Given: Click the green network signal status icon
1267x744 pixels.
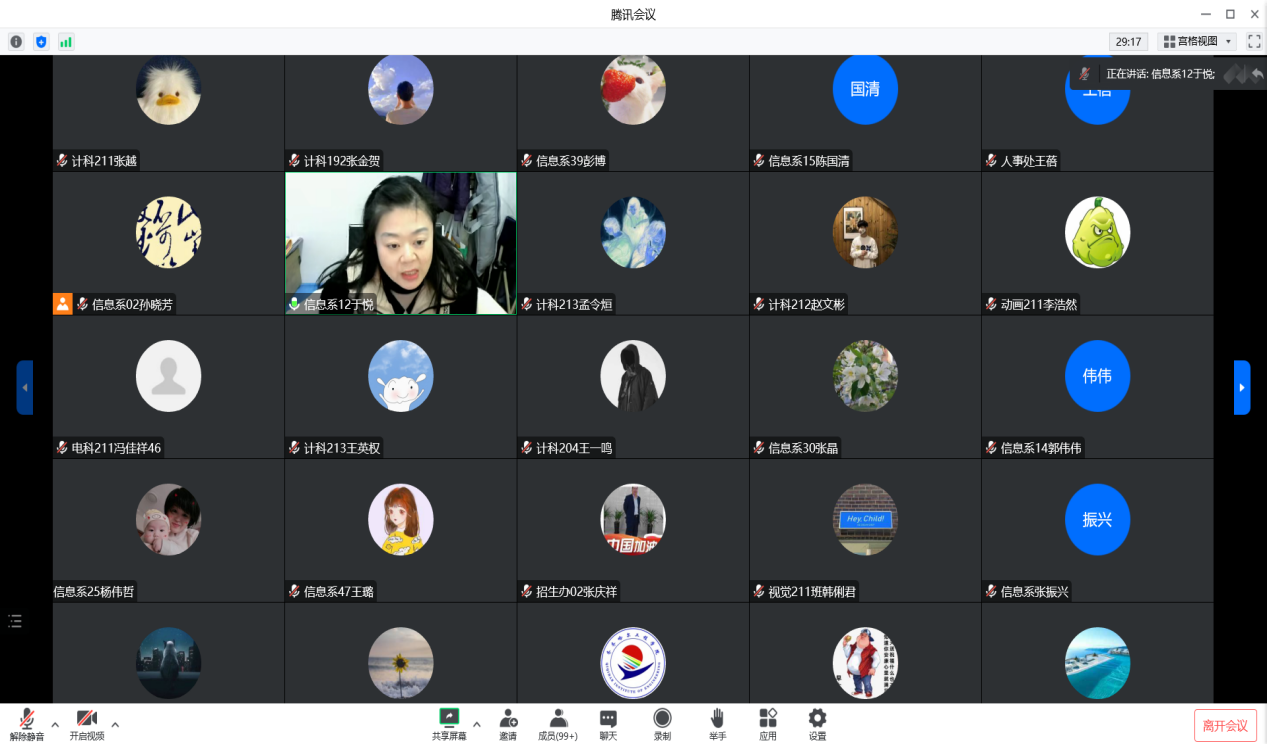Looking at the screenshot, I should click(66, 41).
